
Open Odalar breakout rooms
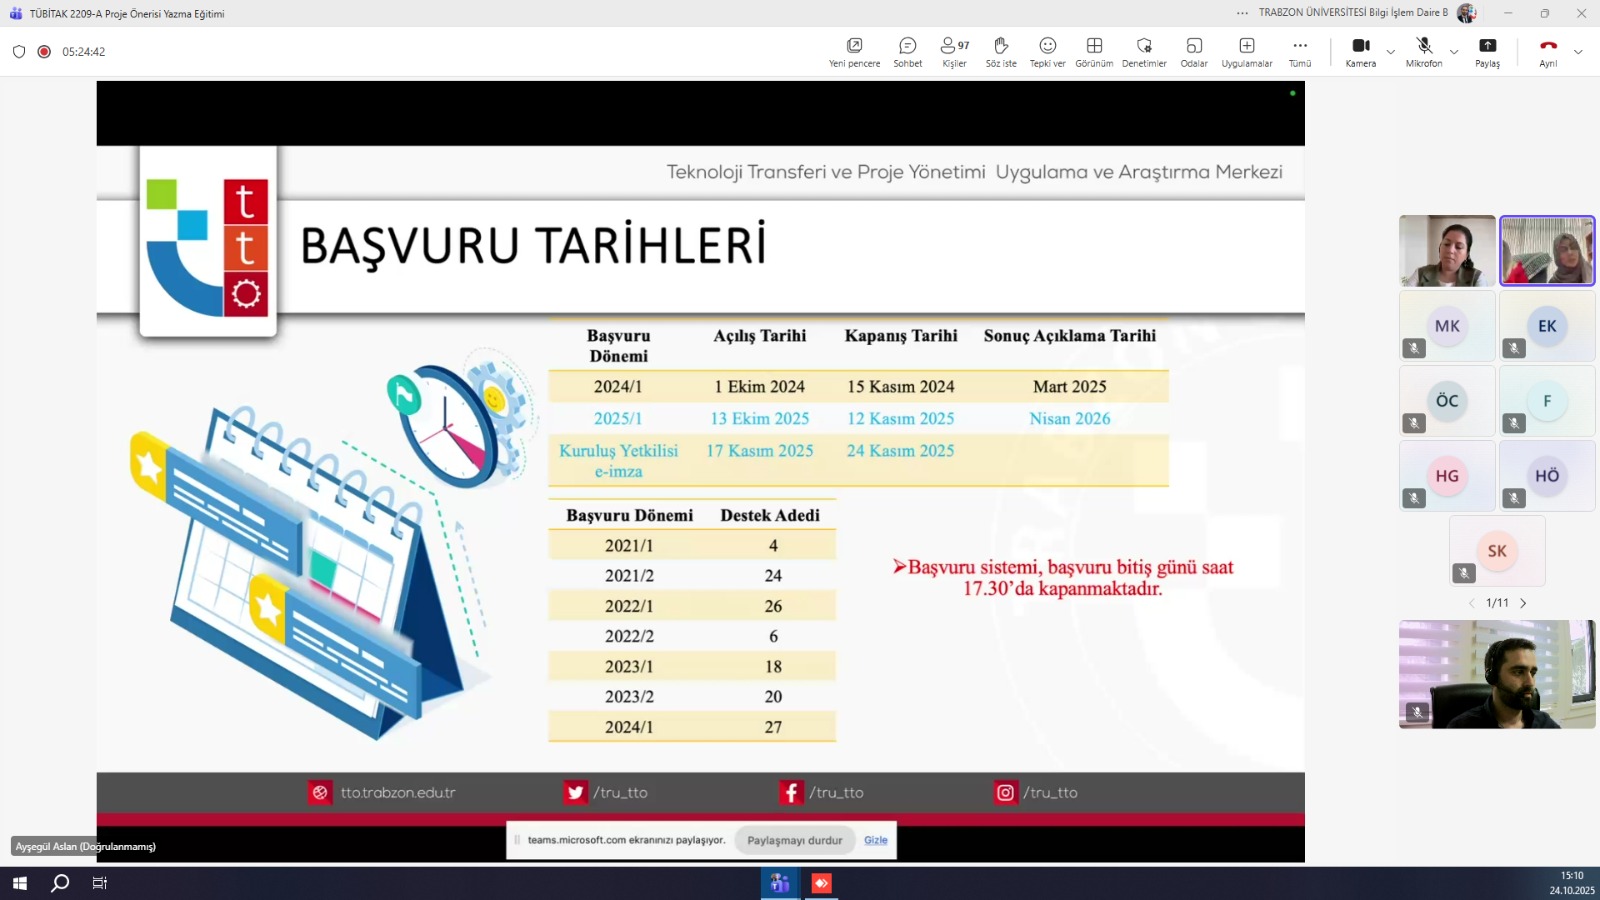tap(1194, 51)
